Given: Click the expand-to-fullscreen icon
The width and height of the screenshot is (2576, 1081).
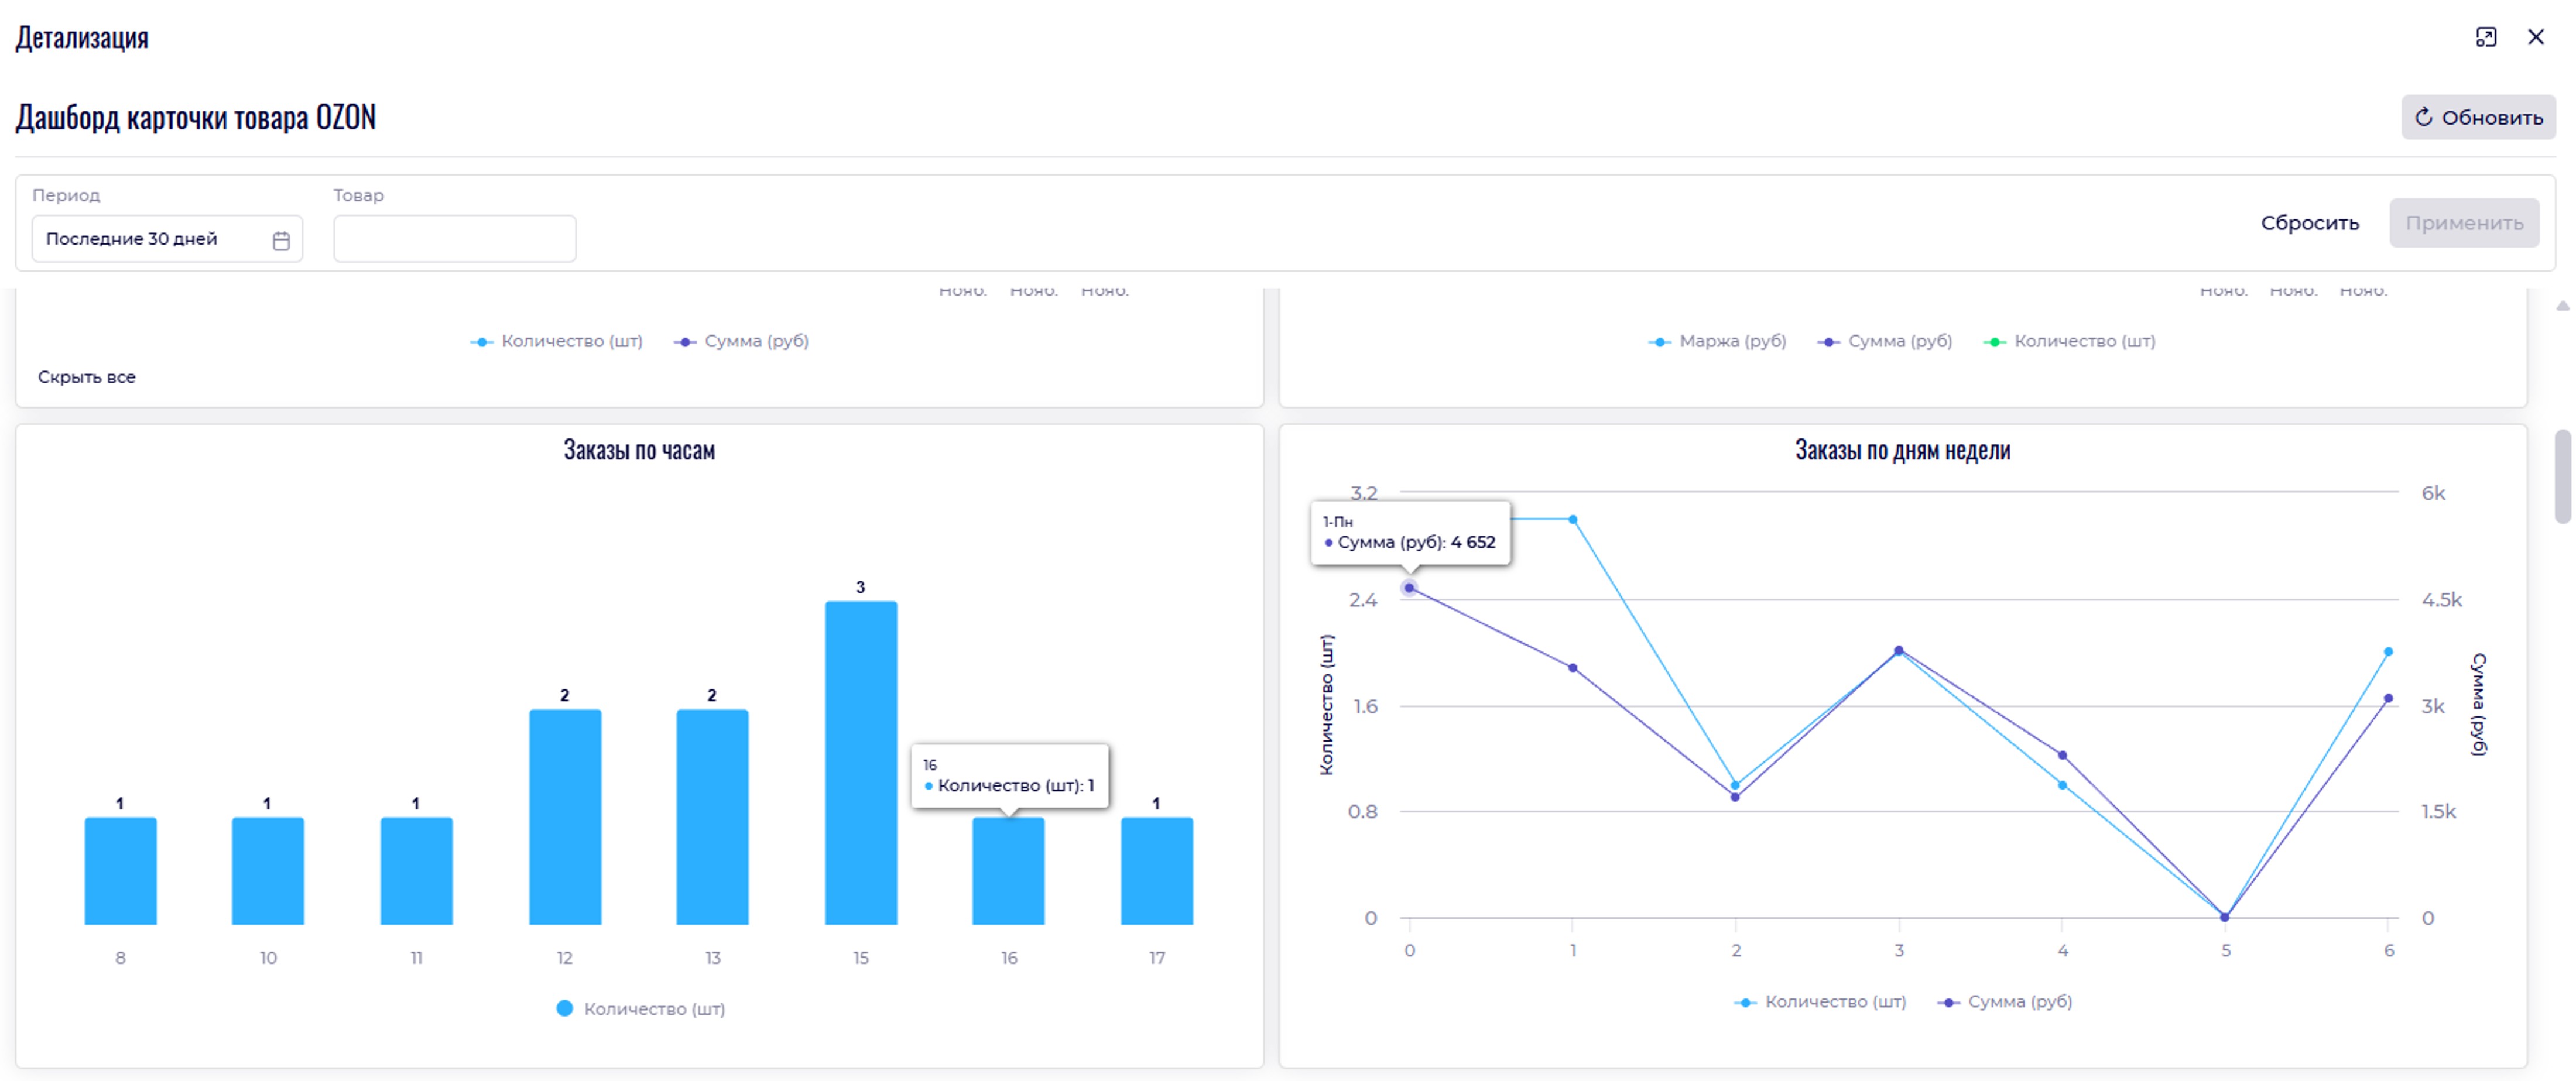Looking at the screenshot, I should [x=2486, y=37].
